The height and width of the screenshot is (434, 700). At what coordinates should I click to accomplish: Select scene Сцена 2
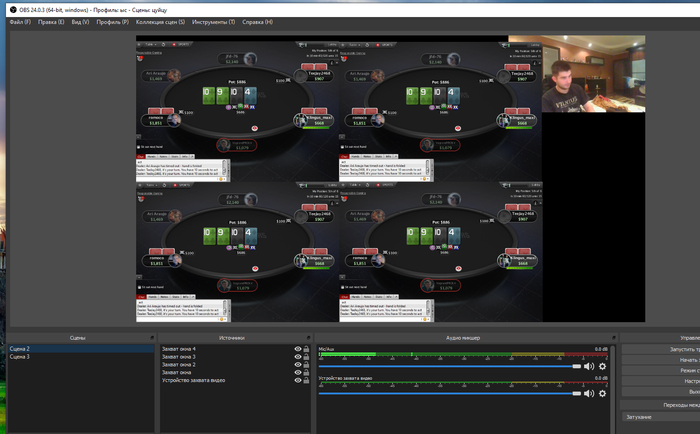point(81,349)
